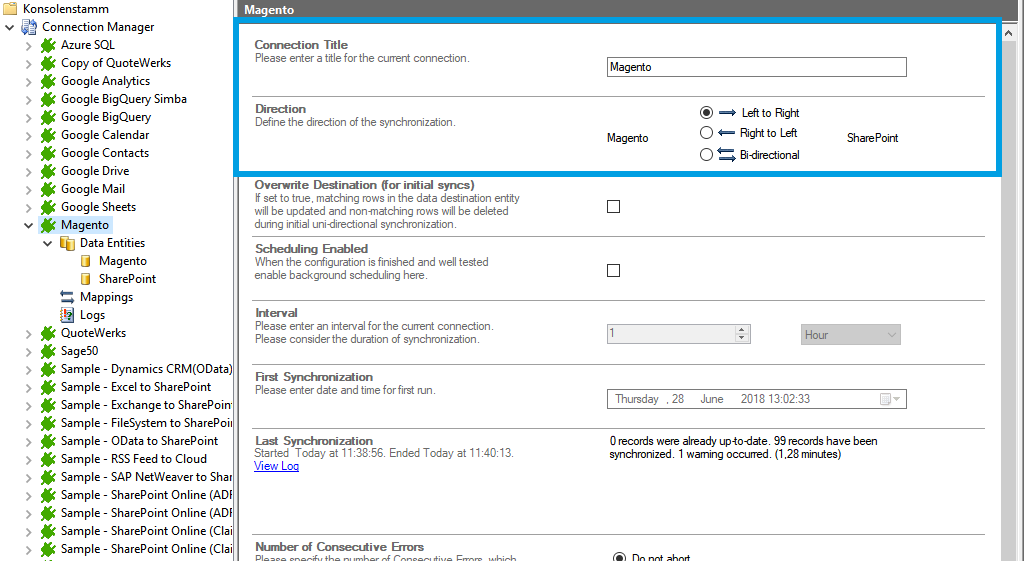Viewport: 1024px width, 561px height.
Task: Select Sample - OData to SharePoint
Action: pyautogui.click(x=139, y=441)
